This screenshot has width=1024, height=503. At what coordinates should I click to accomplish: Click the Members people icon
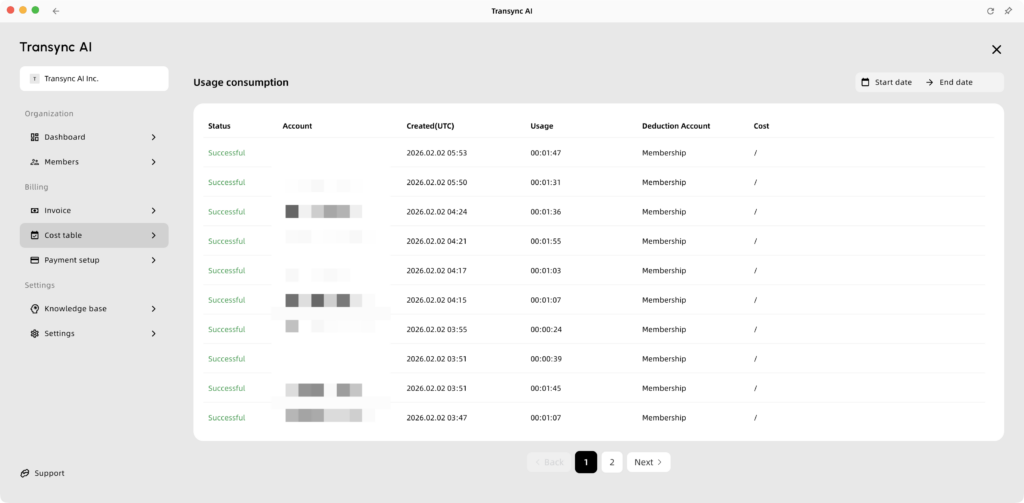click(x=35, y=162)
